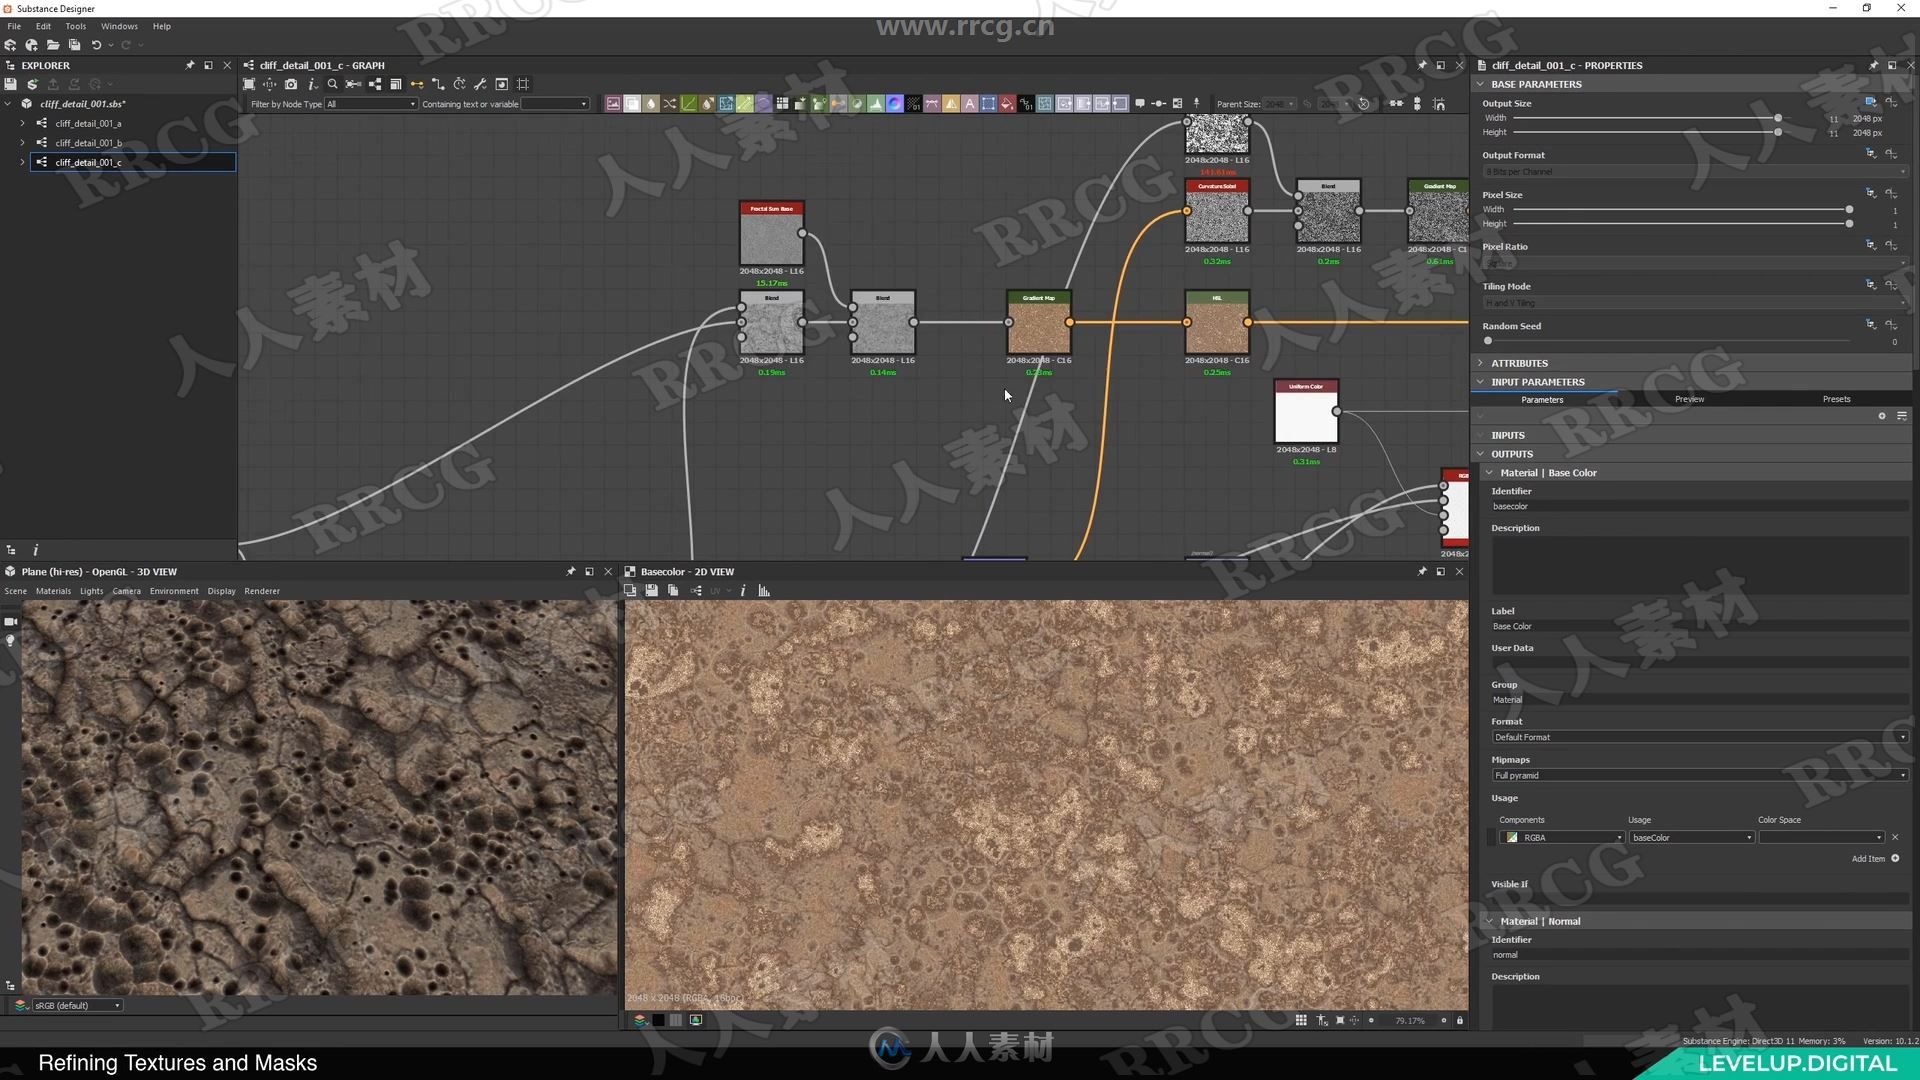Screen dimensions: 1920x1080
Task: Click the basecolor Identifier input field
Action: coord(1699,506)
